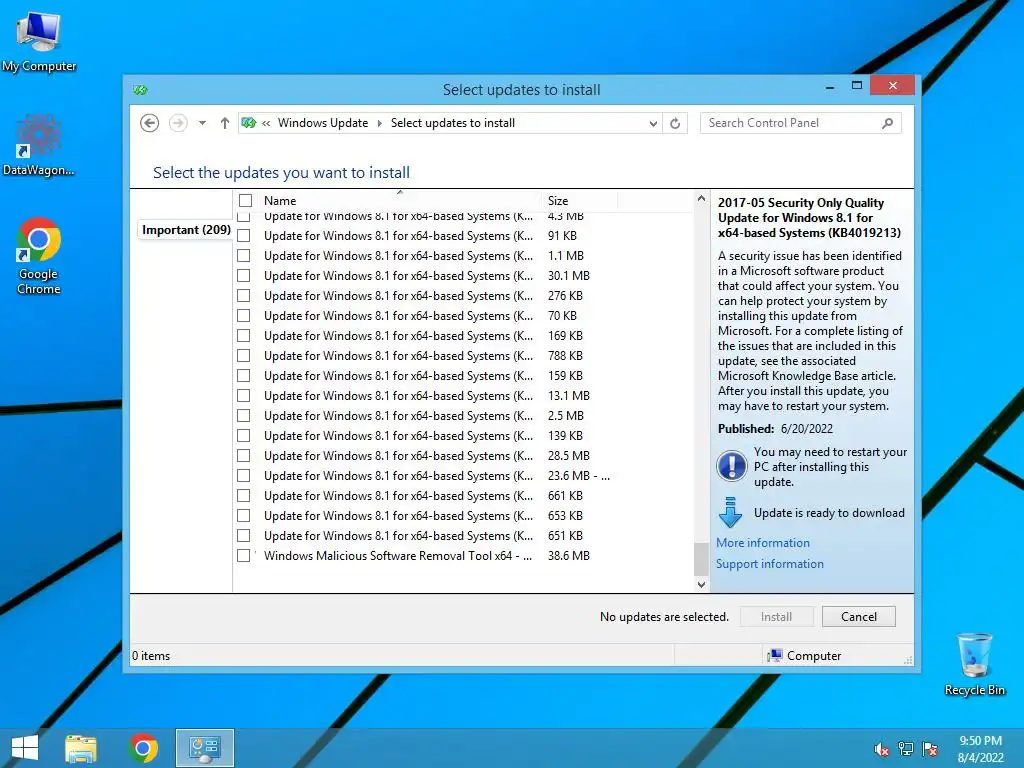1024x768 pixels.
Task: Select the update row sized 2.5 MB
Action: (463, 416)
